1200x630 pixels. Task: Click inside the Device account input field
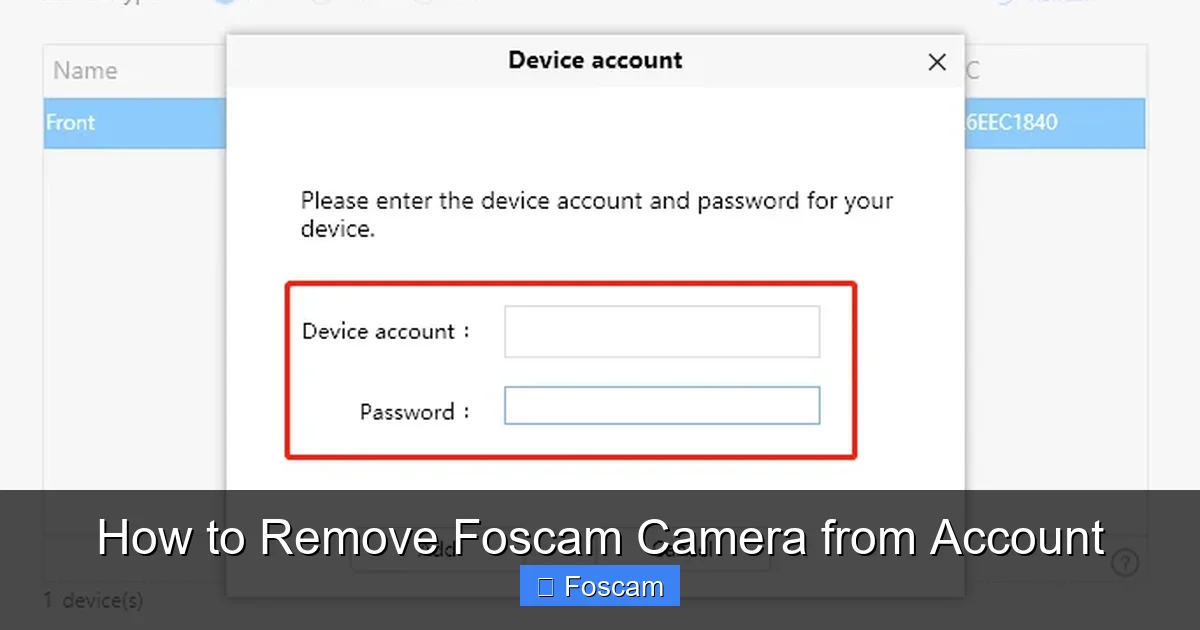[x=661, y=331]
